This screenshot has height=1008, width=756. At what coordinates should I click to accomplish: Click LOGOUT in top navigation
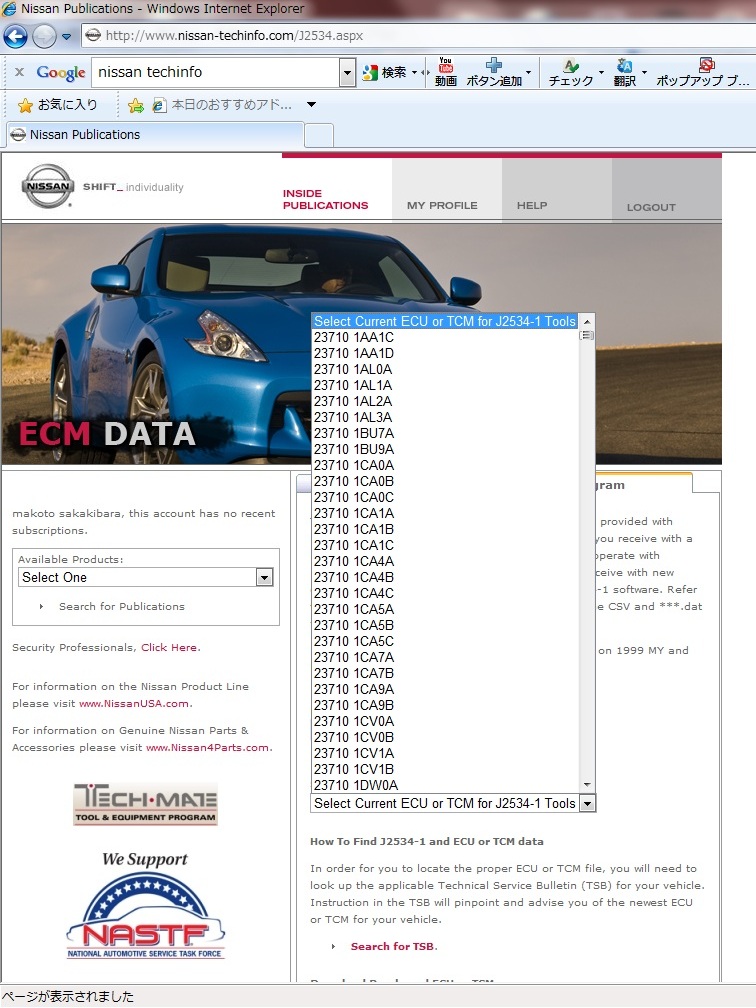pyautogui.click(x=651, y=207)
